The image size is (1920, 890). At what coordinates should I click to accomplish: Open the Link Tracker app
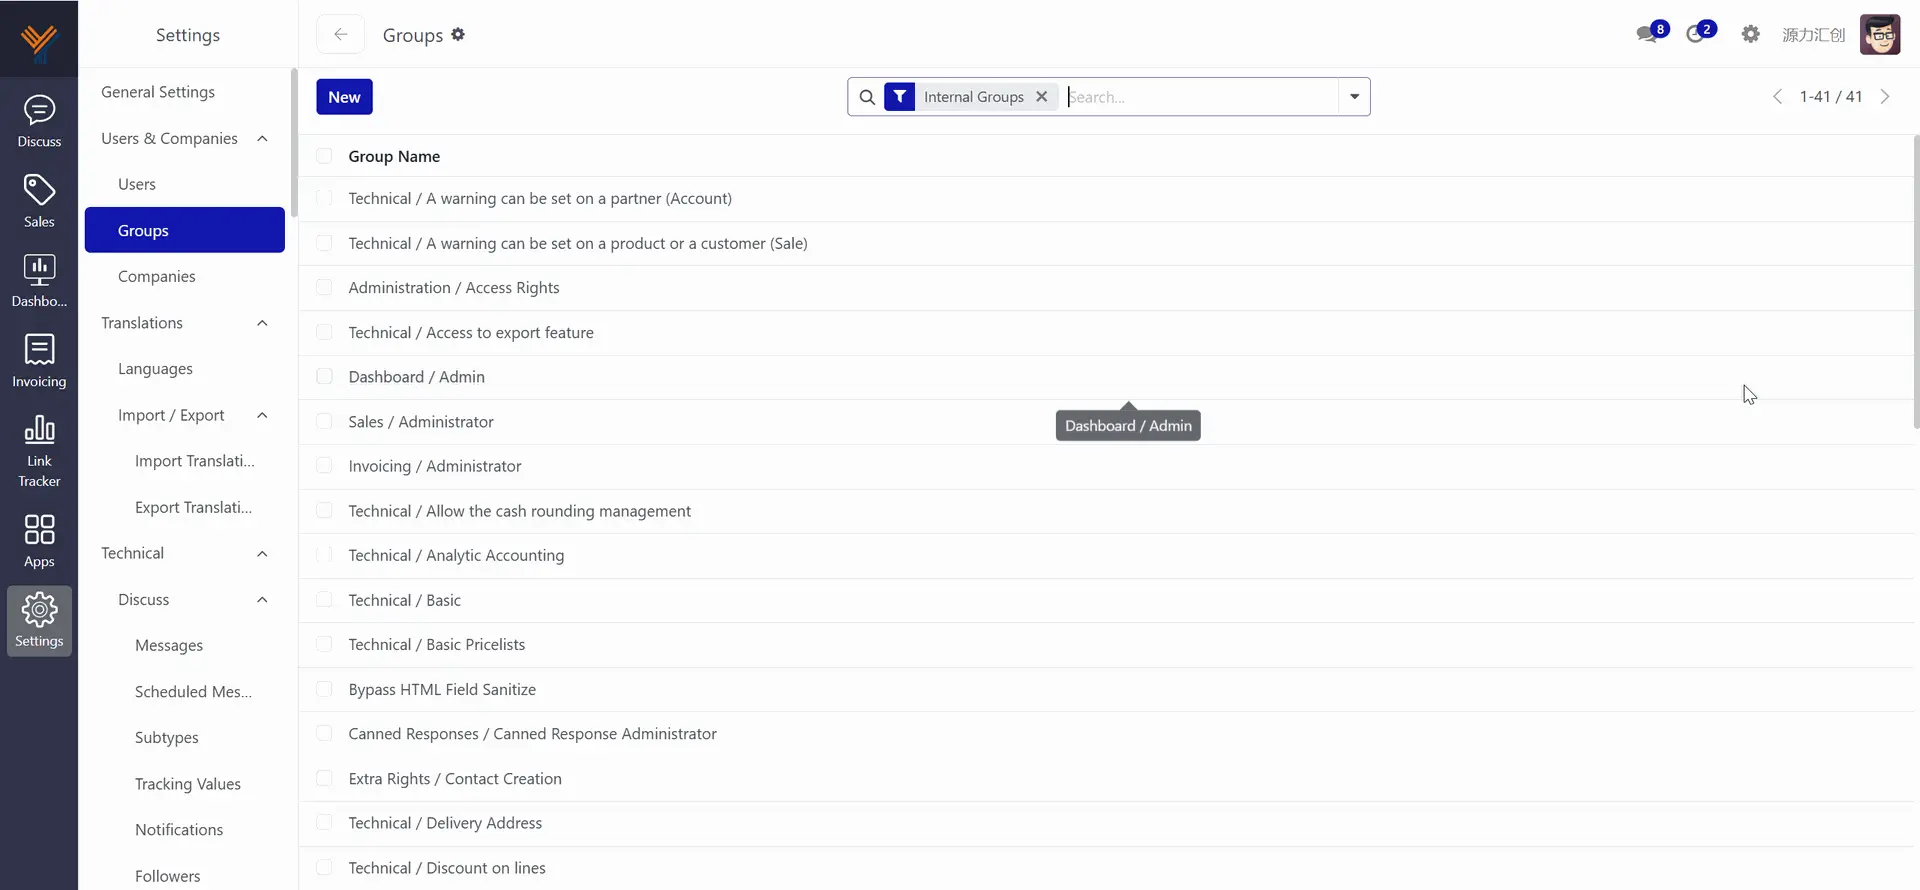point(39,450)
